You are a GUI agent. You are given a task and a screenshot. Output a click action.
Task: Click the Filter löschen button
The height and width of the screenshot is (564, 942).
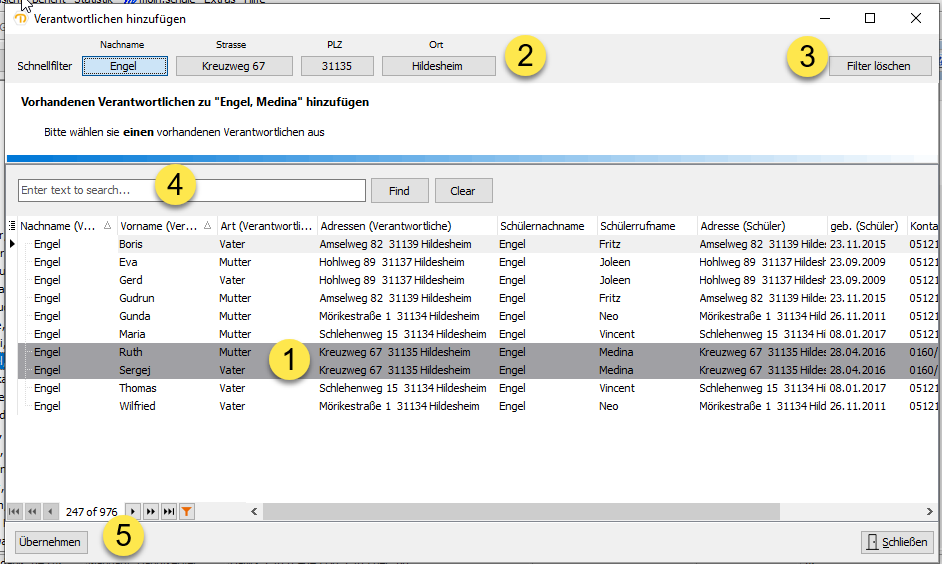(879, 66)
